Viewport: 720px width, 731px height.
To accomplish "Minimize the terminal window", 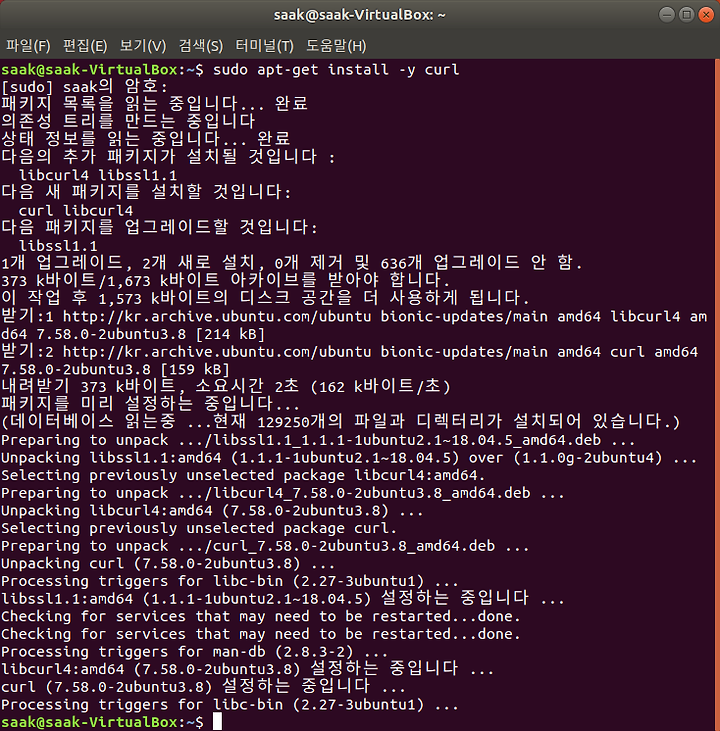I will point(667,15).
